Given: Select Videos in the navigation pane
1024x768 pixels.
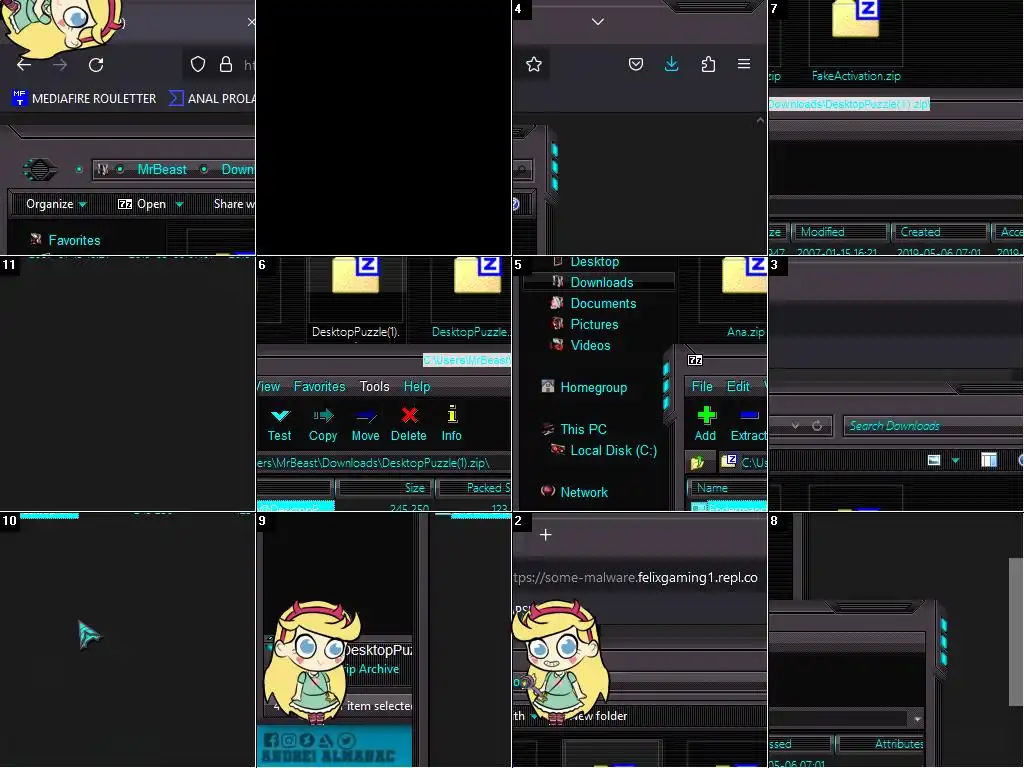Looking at the screenshot, I should coord(590,345).
